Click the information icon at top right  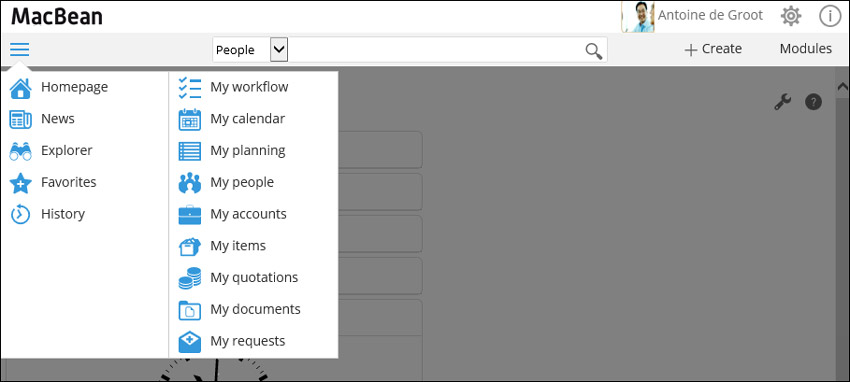tap(829, 16)
